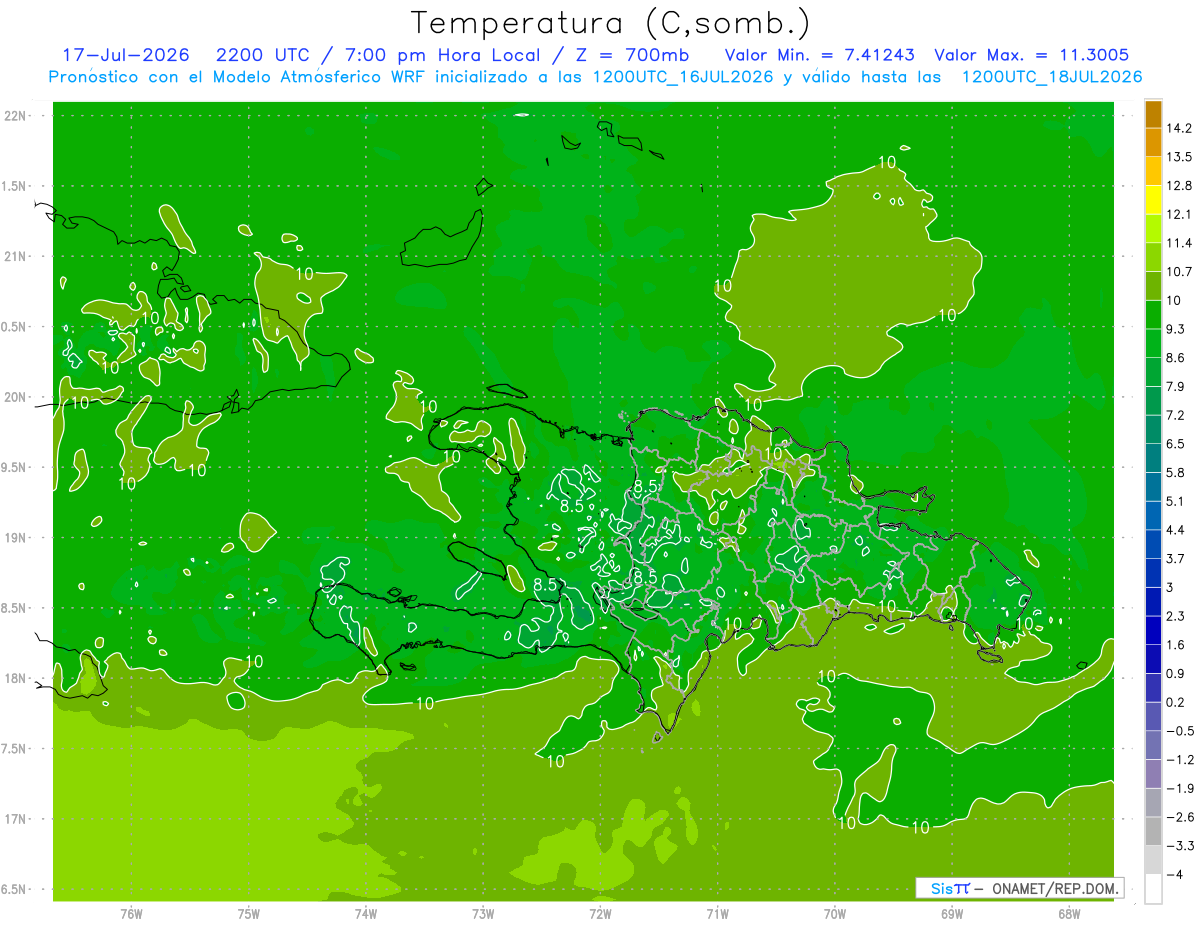The image size is (1200, 927).
Task: Click the lime swatch between 10.7 and 11.4
Action: [x=1153, y=257]
